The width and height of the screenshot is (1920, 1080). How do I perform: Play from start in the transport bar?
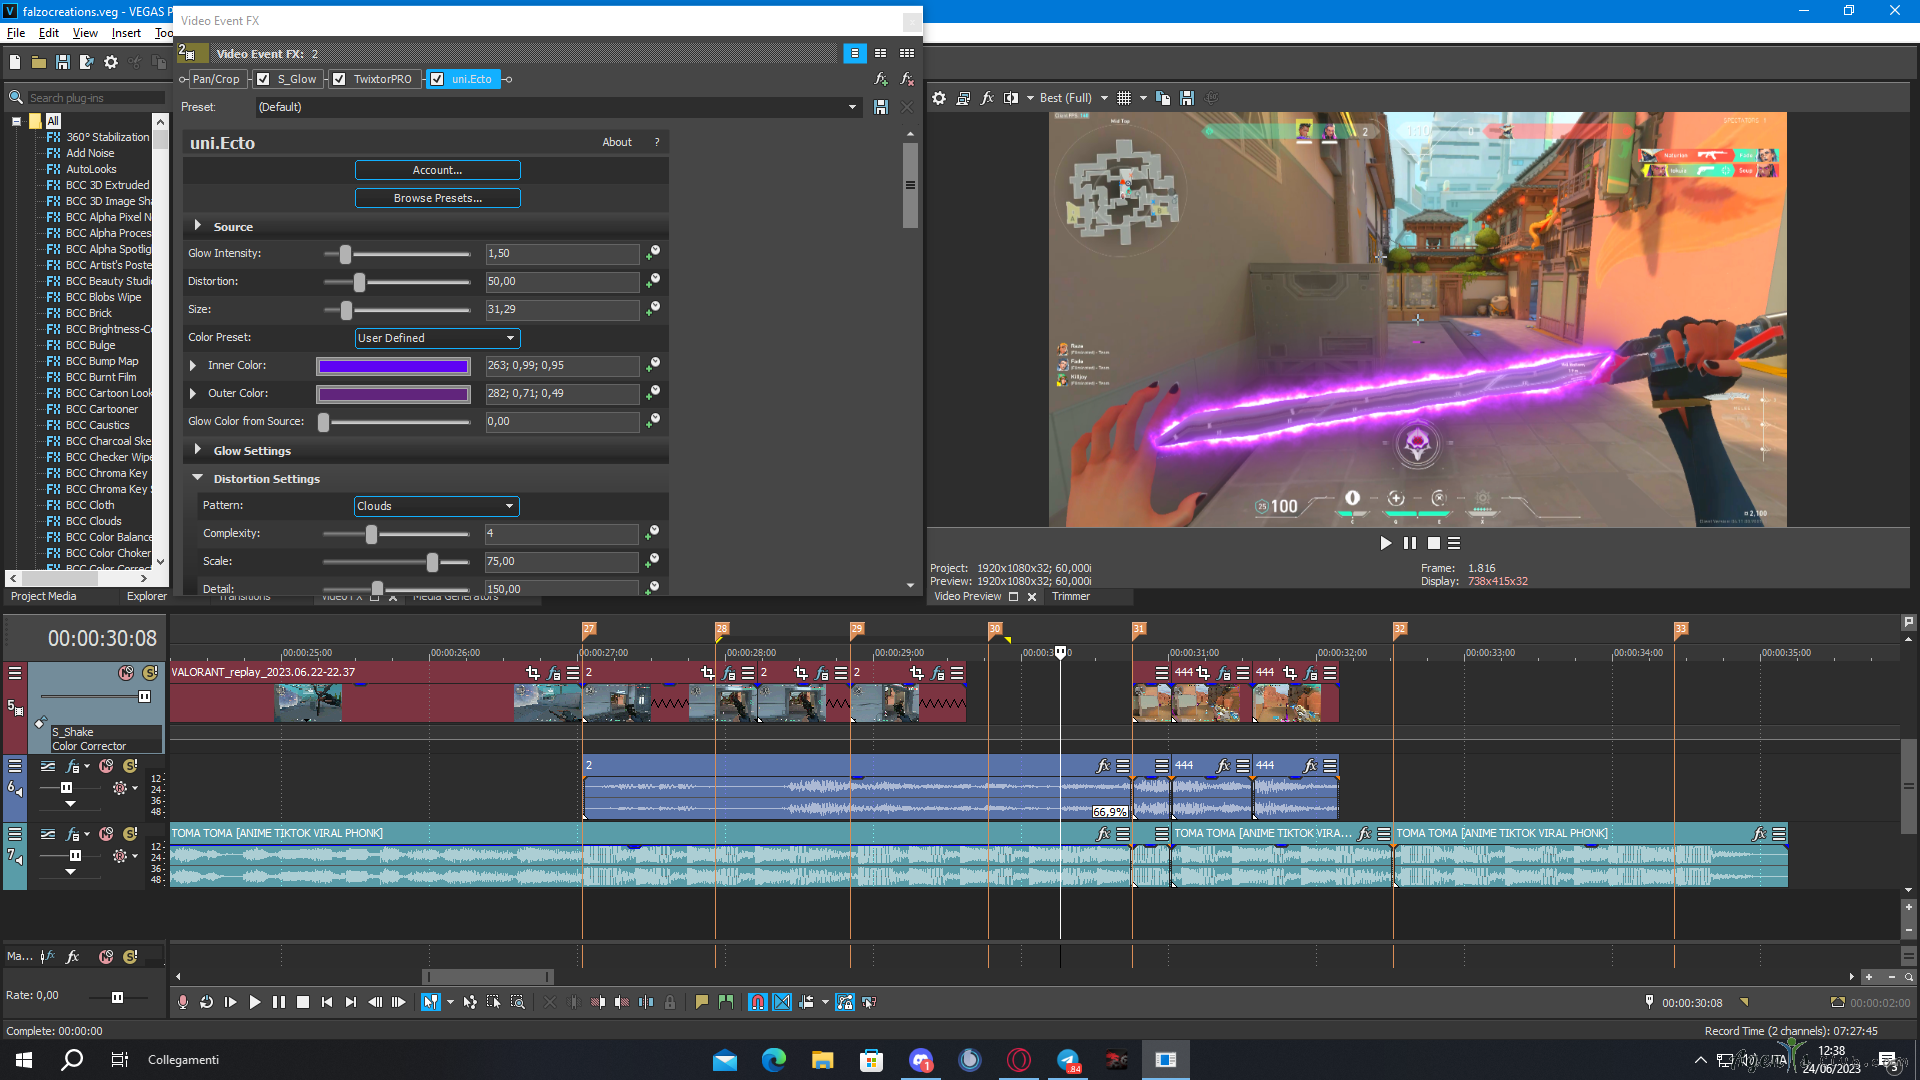231,1002
